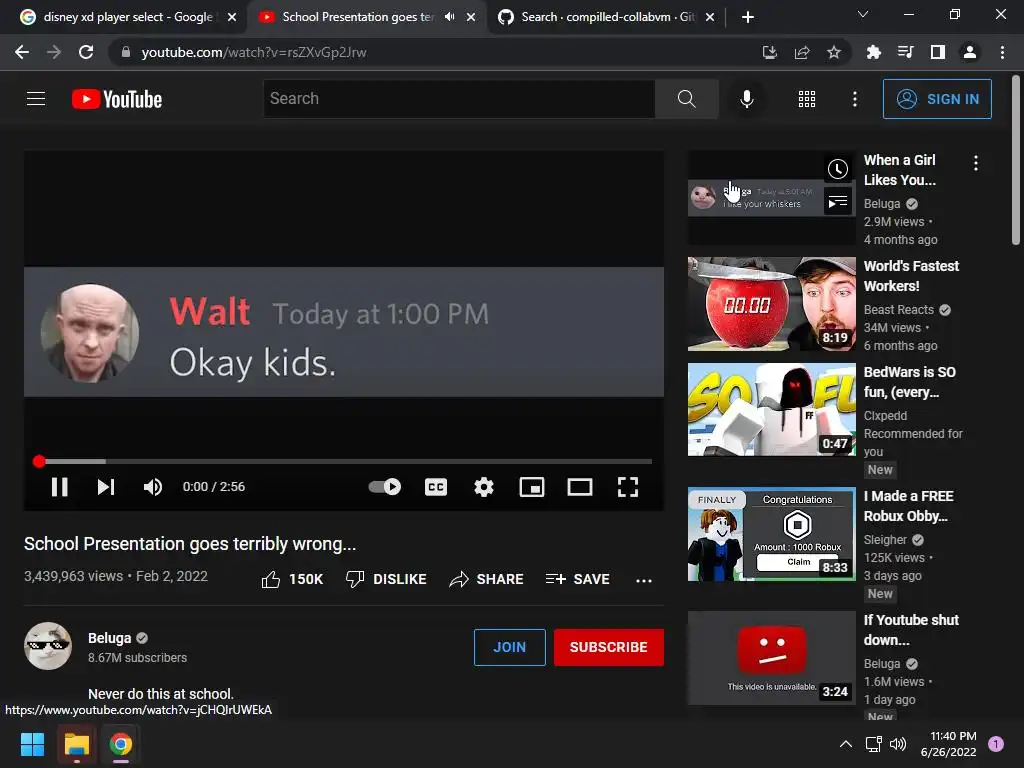Add 'When a Girl Likes You' to Watch later
This screenshot has width=1024, height=768.
coord(838,169)
